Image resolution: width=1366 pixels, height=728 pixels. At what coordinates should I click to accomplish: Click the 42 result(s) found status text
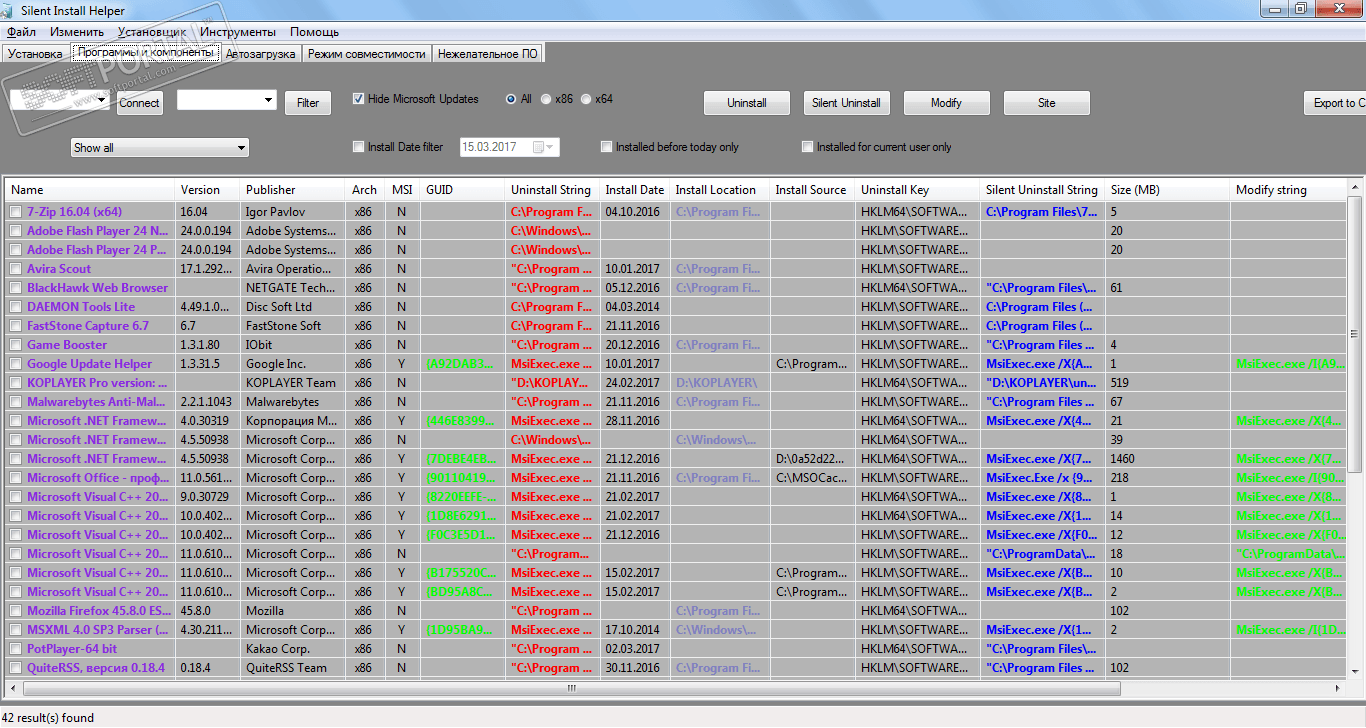tap(48, 717)
